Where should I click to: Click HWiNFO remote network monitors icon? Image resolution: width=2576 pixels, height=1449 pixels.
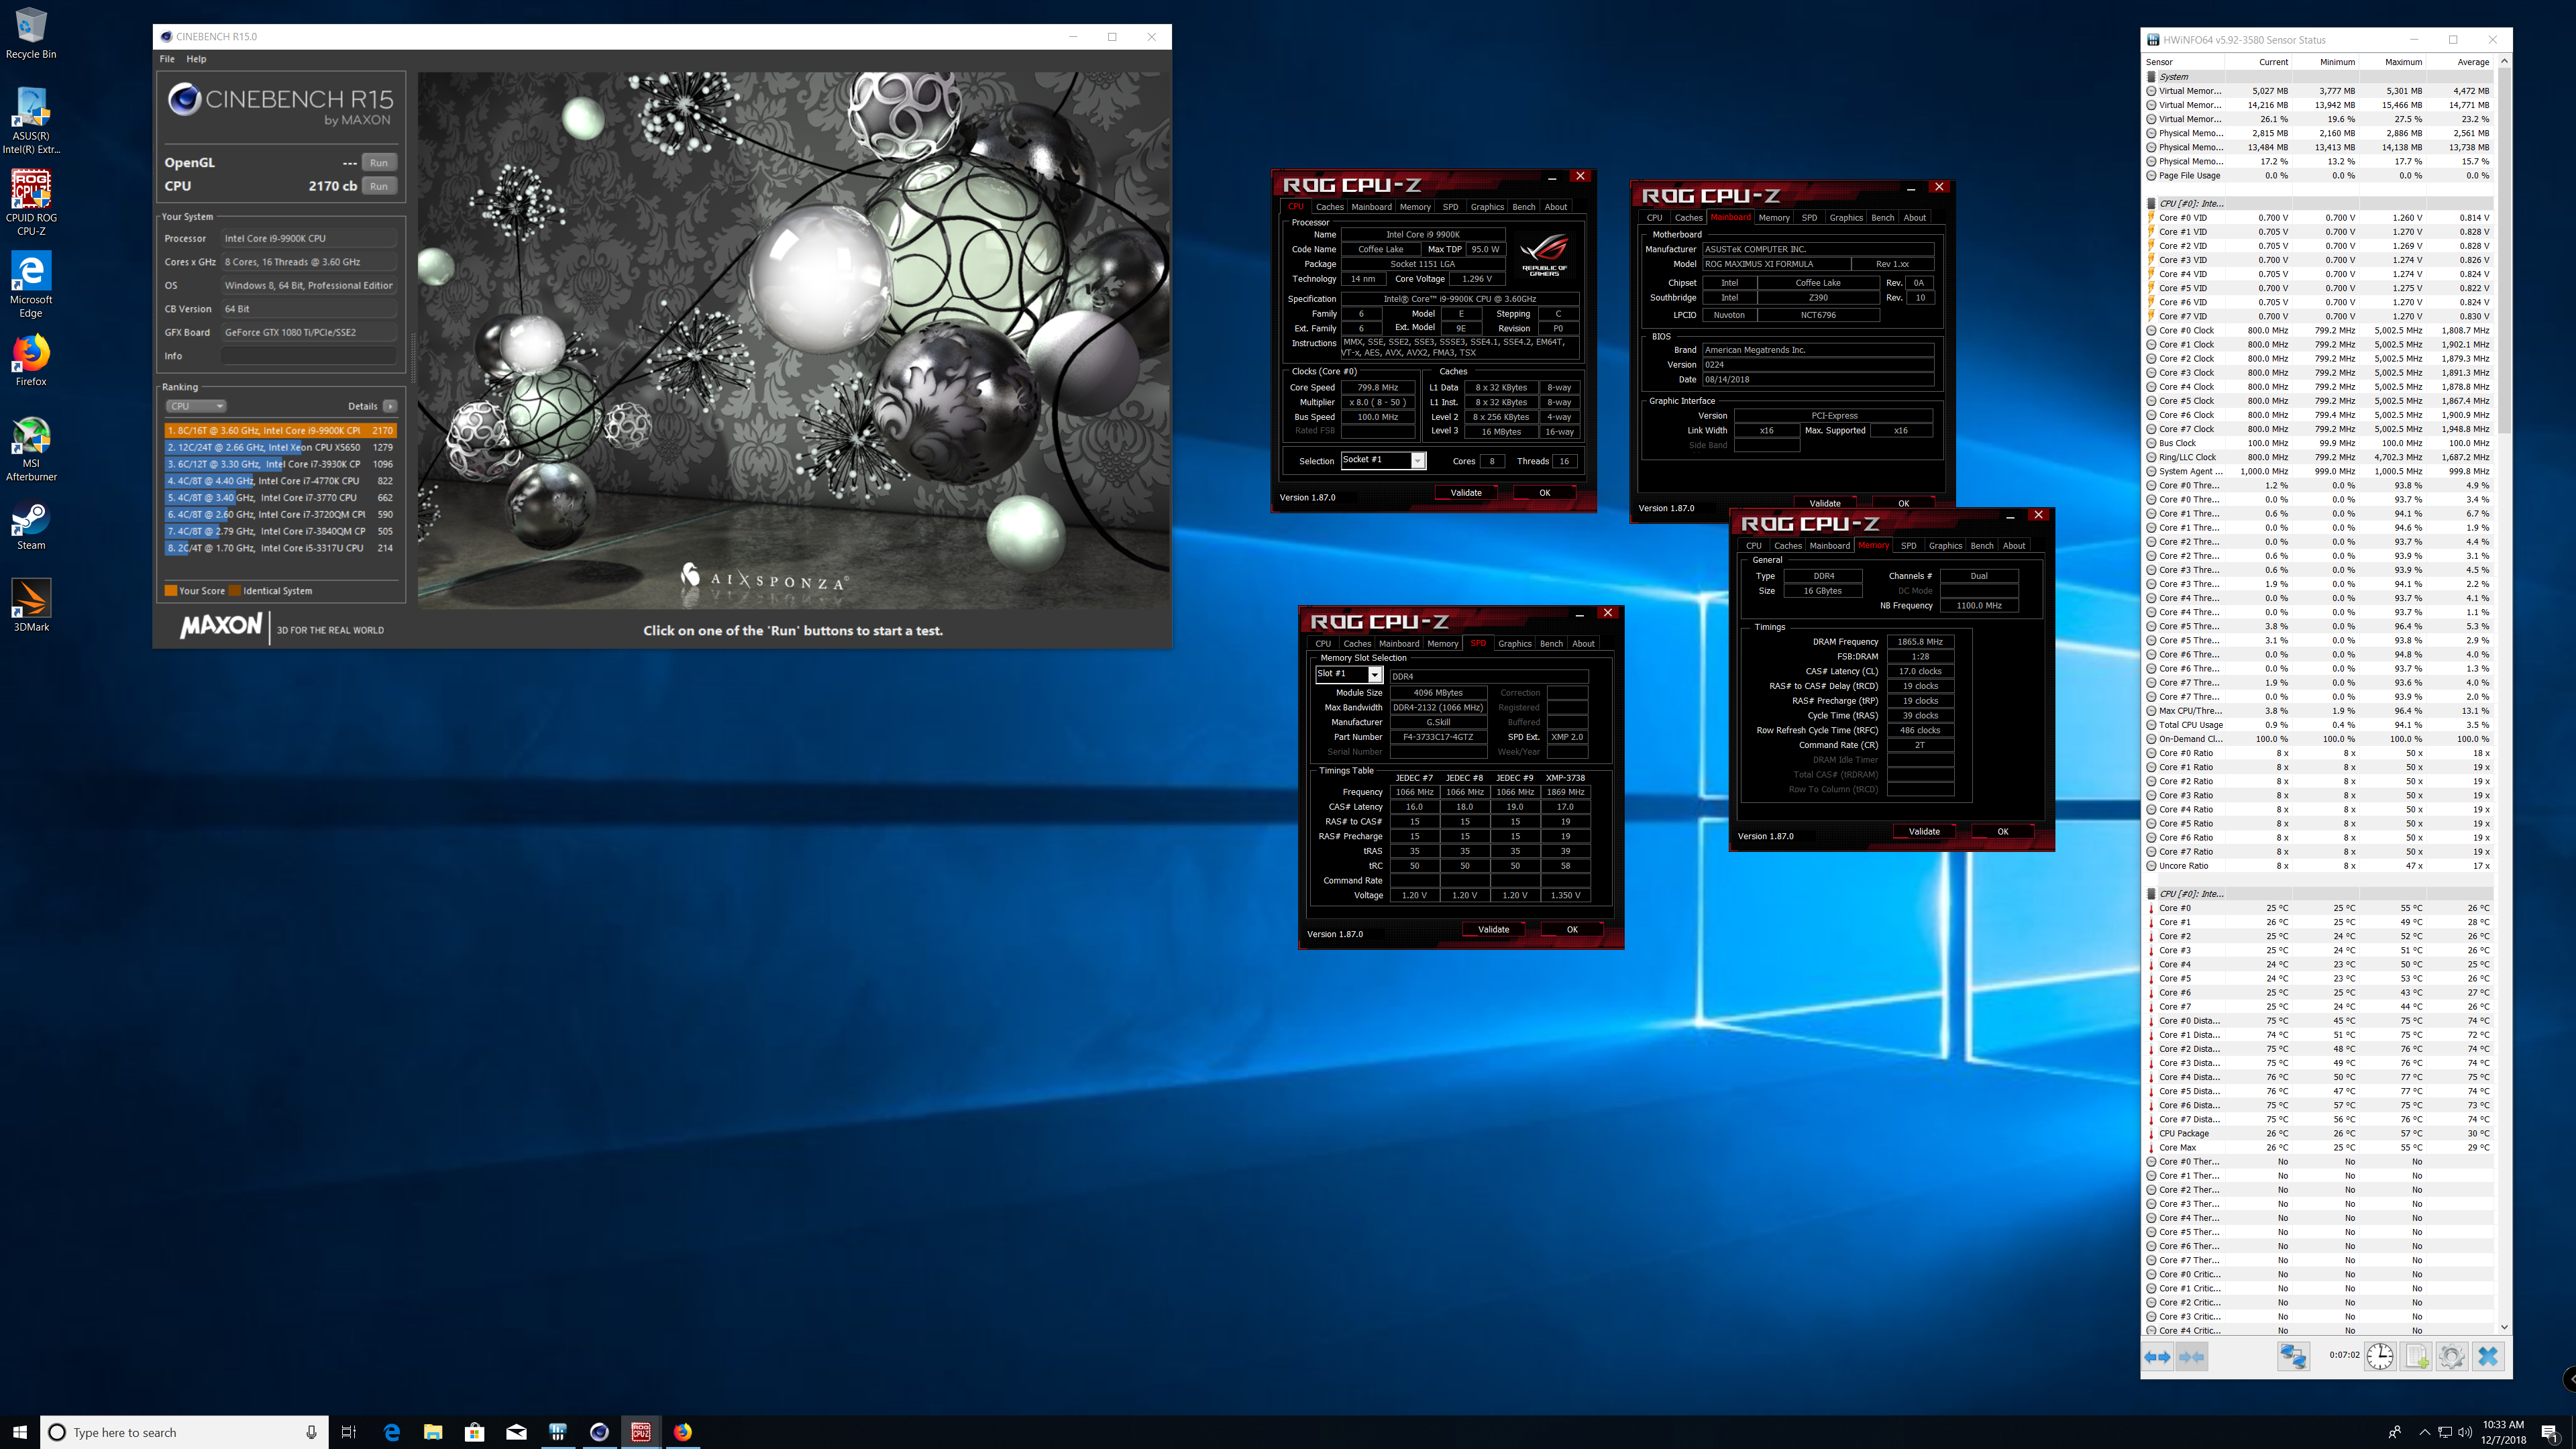click(2293, 1357)
